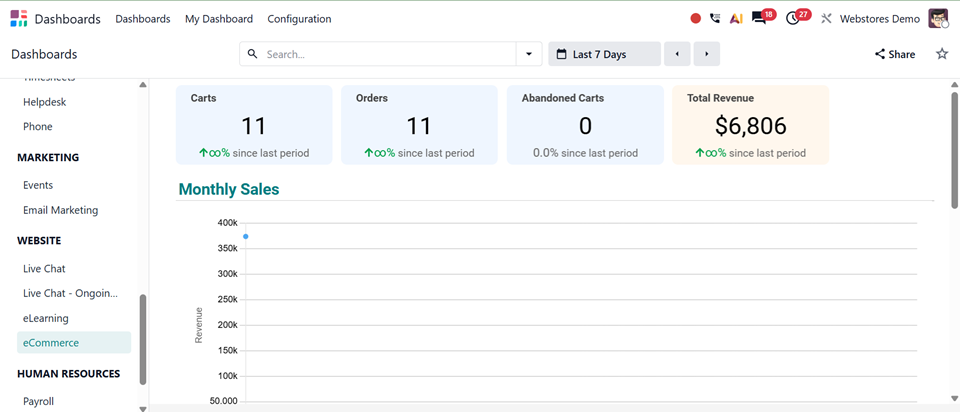
Task: Click the Webstores Demo company name
Action: pos(880,19)
